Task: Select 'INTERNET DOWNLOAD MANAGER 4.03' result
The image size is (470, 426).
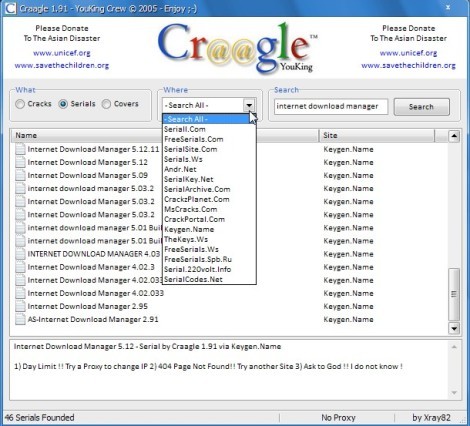Action: point(94,254)
